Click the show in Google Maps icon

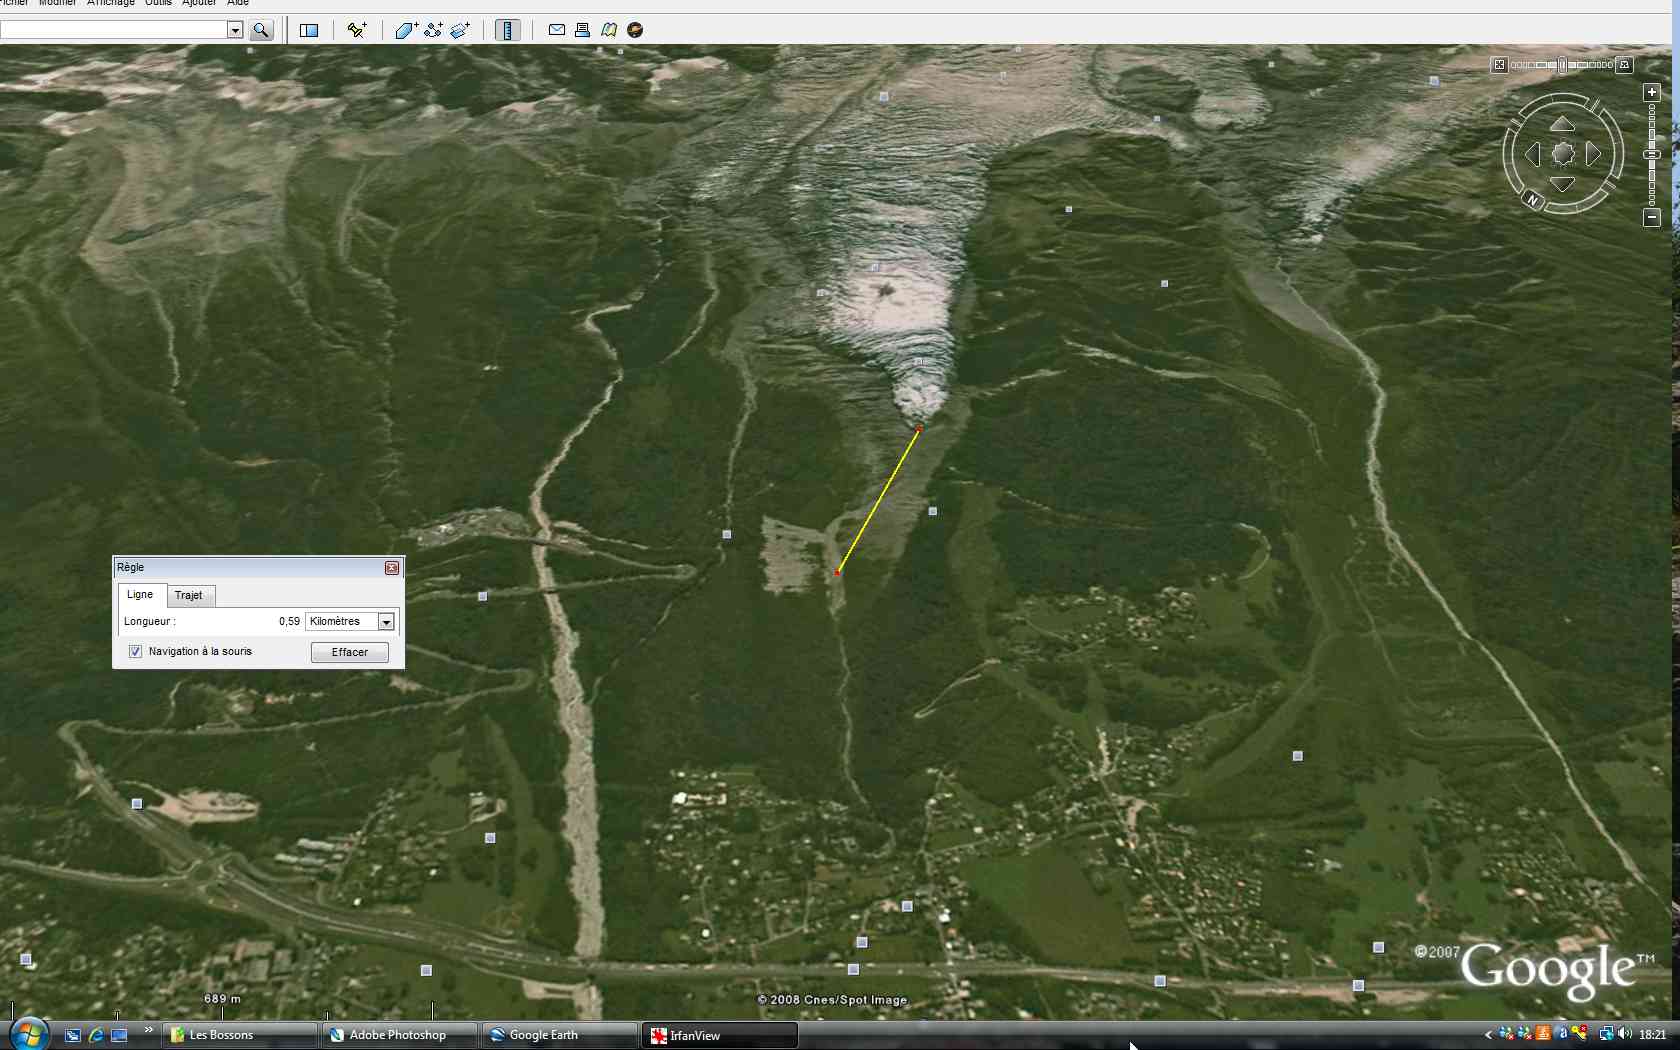click(609, 30)
